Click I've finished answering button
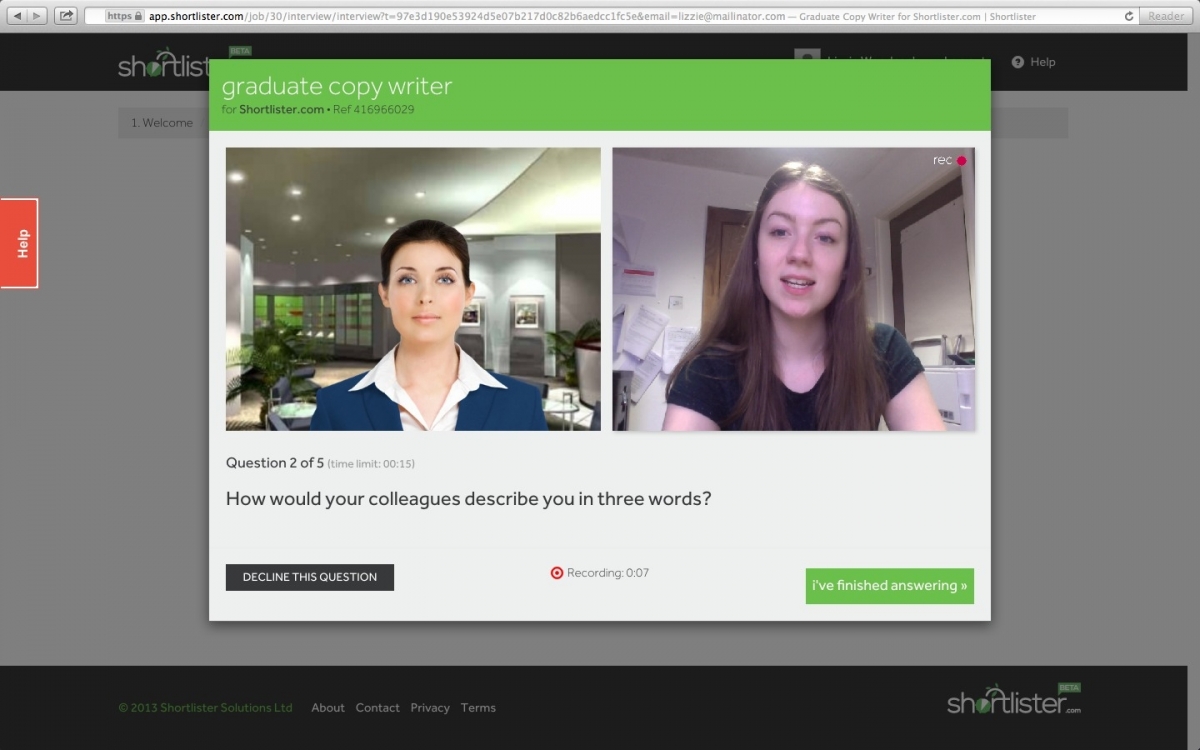The image size is (1200, 750). coord(889,586)
